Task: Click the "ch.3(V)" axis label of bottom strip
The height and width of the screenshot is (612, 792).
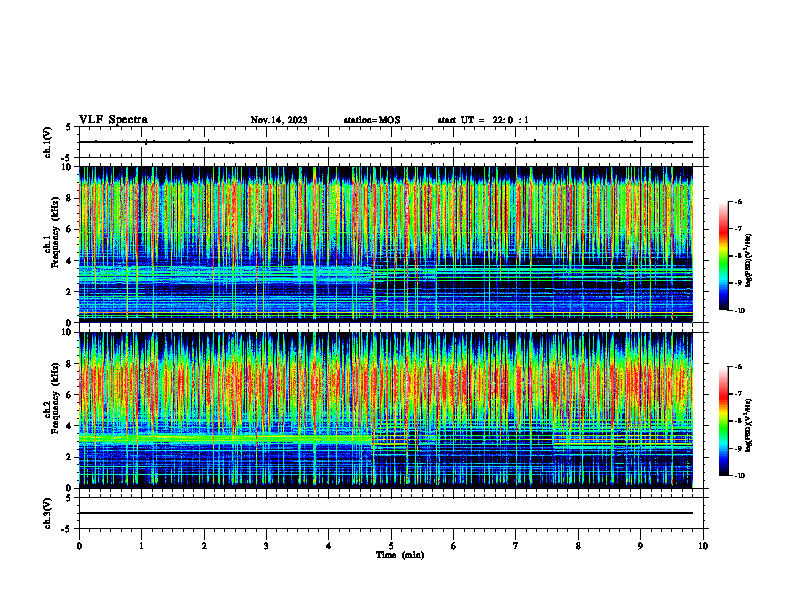Action: pos(48,513)
